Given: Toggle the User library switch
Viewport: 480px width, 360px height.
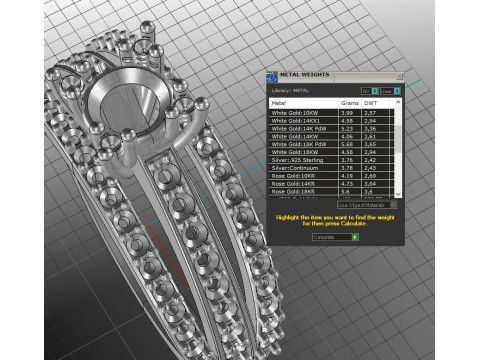Looking at the screenshot, I should 390,91.
